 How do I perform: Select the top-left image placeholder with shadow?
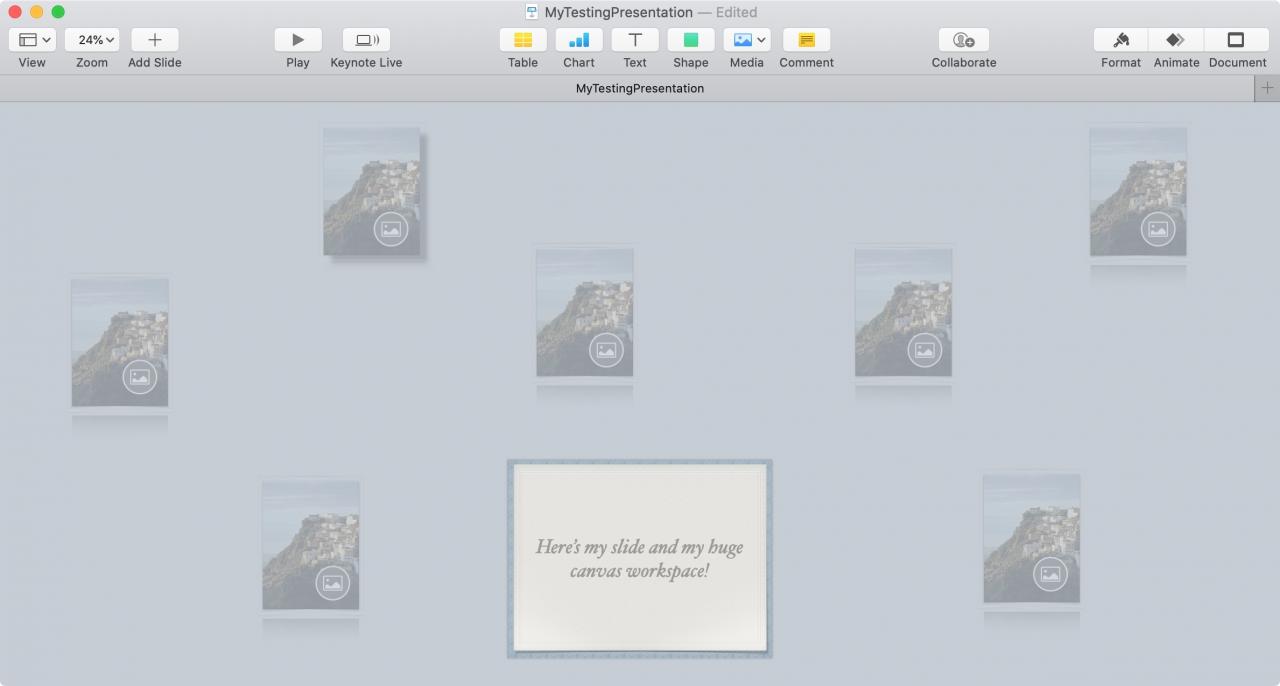[x=372, y=191]
